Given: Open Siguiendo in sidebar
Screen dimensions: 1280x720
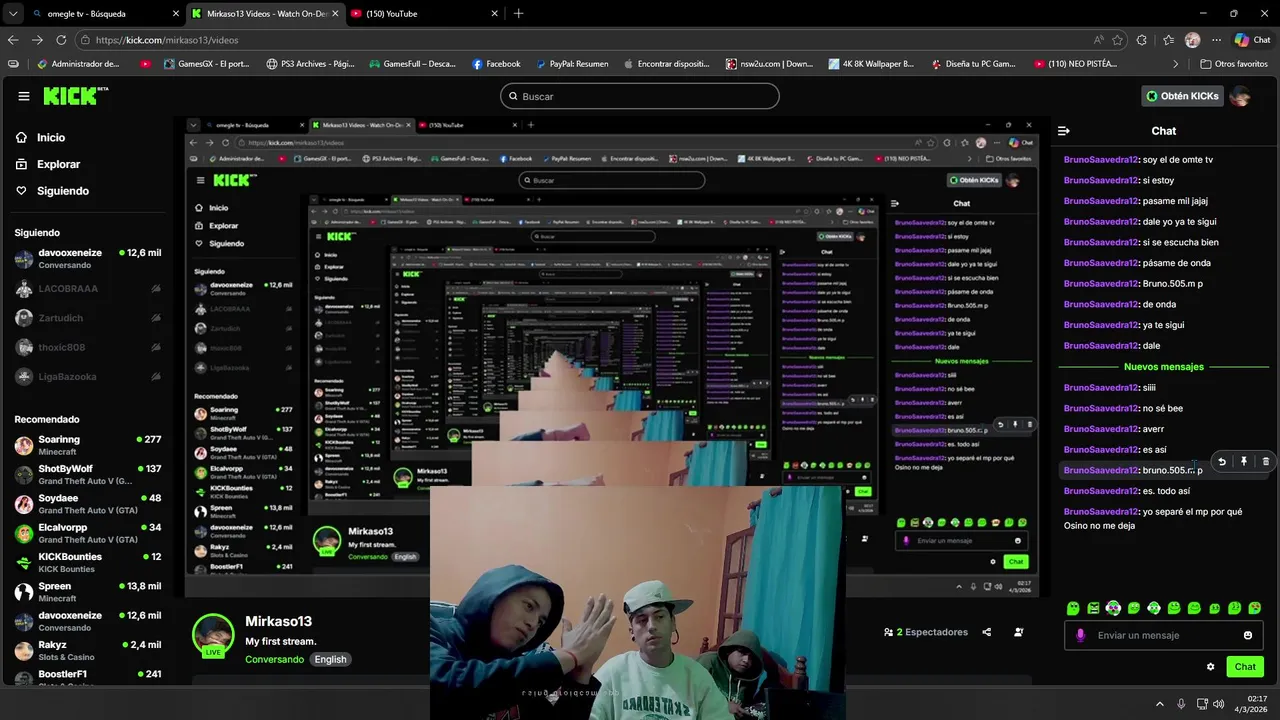Looking at the screenshot, I should (52, 191).
